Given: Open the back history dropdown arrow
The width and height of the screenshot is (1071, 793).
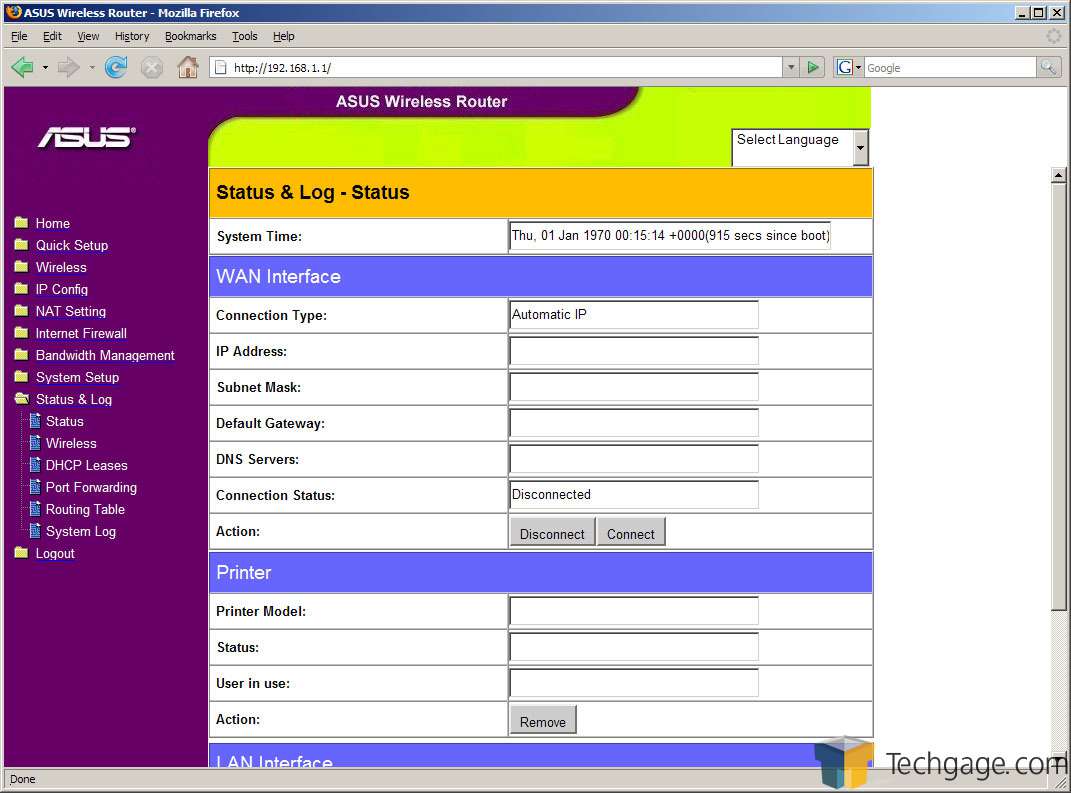Looking at the screenshot, I should [45, 68].
